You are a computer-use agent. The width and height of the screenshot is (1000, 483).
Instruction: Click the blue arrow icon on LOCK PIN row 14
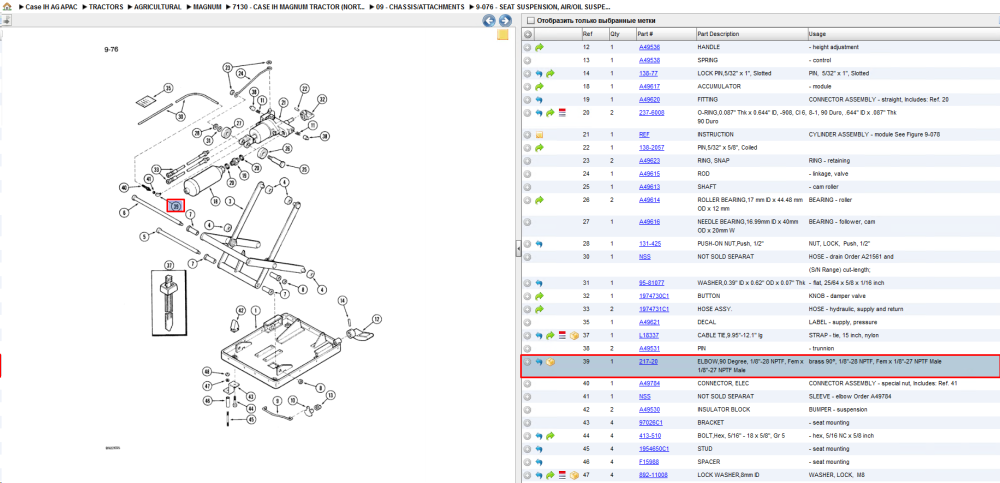click(x=540, y=73)
